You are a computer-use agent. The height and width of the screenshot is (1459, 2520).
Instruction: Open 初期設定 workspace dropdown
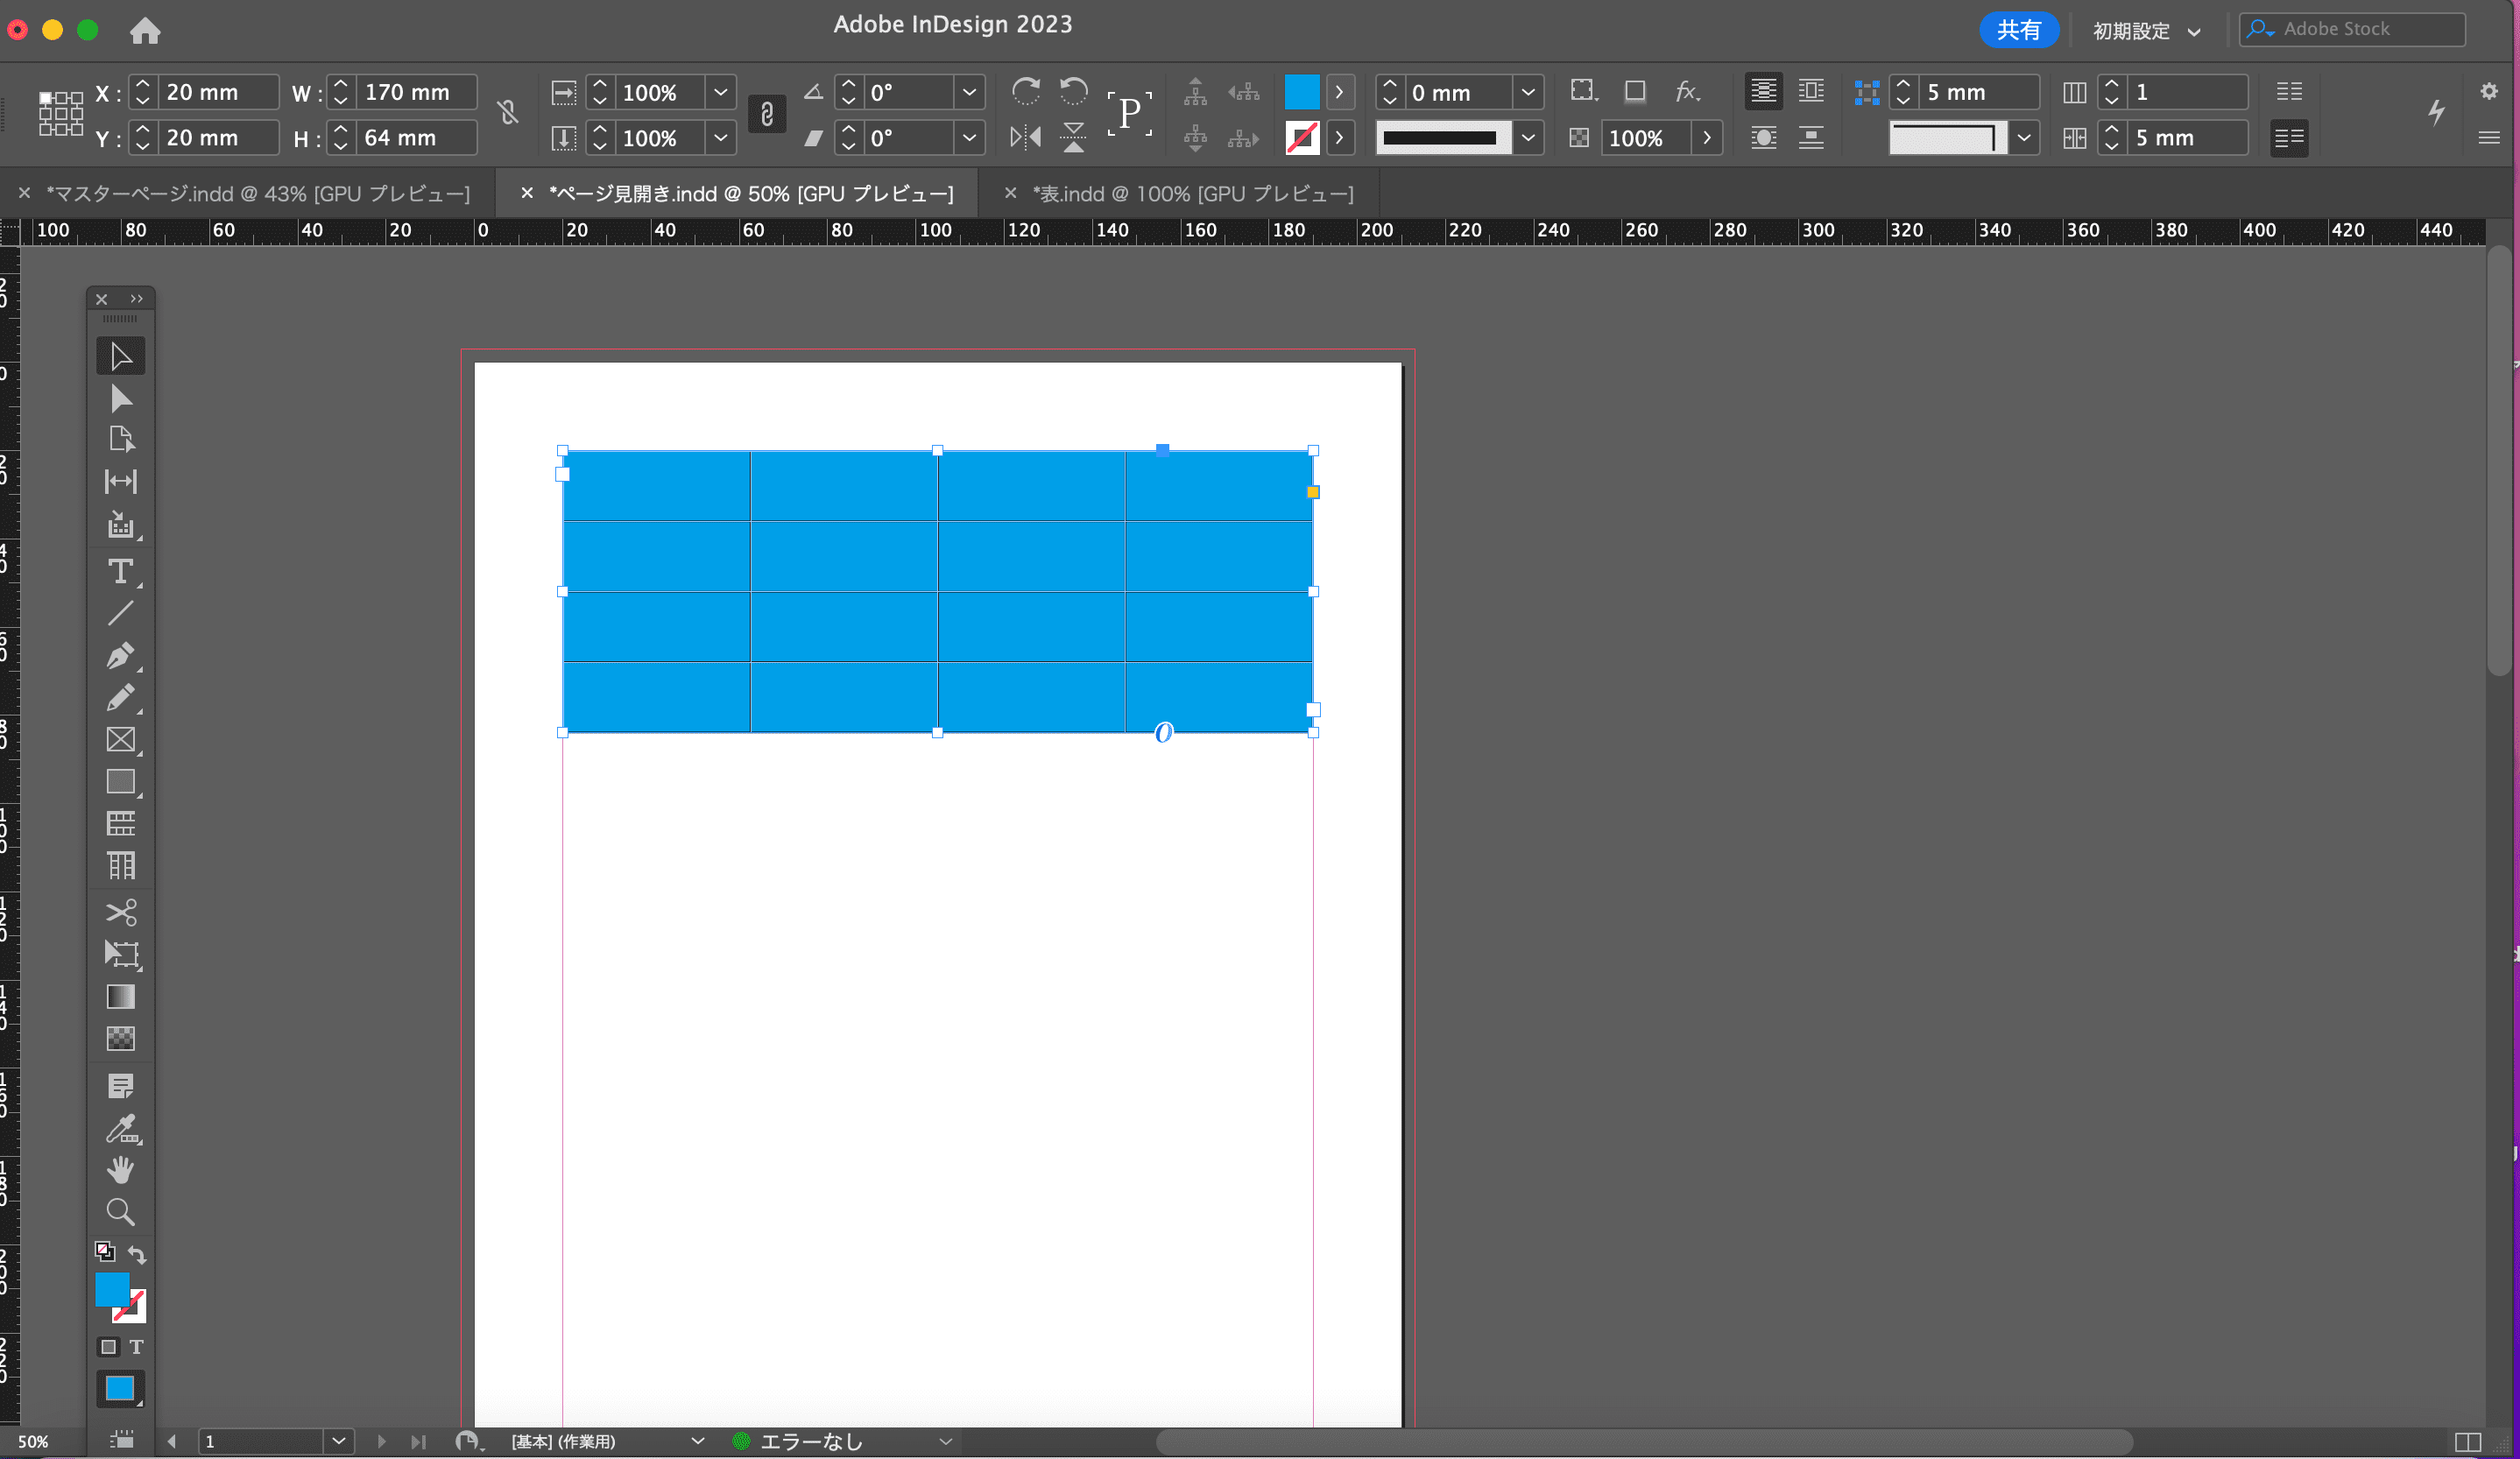click(x=2148, y=31)
